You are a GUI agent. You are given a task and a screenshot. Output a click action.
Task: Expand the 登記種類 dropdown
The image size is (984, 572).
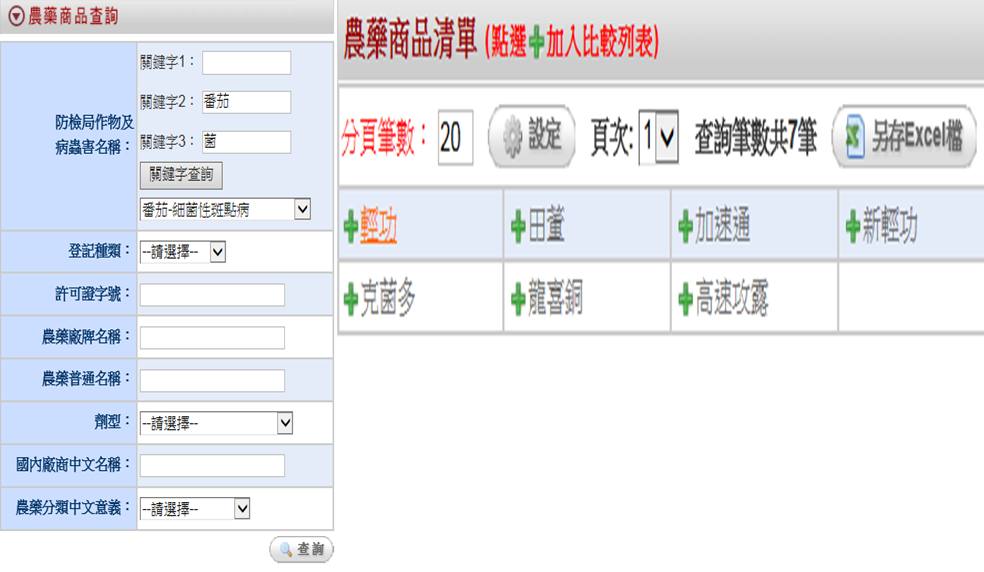tap(183, 252)
